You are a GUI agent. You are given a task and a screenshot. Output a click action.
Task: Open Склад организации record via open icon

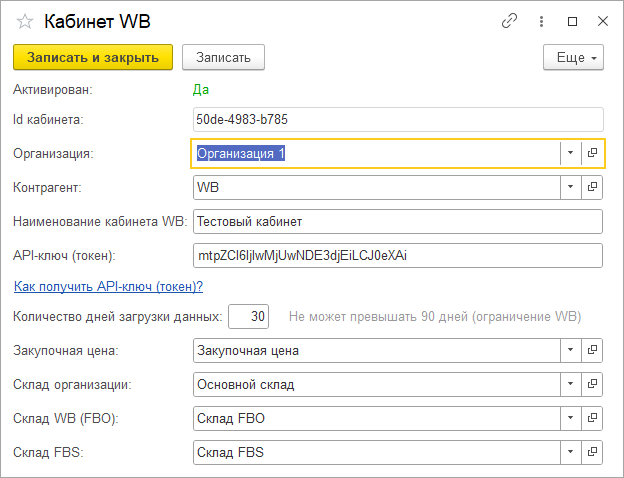coord(592,384)
